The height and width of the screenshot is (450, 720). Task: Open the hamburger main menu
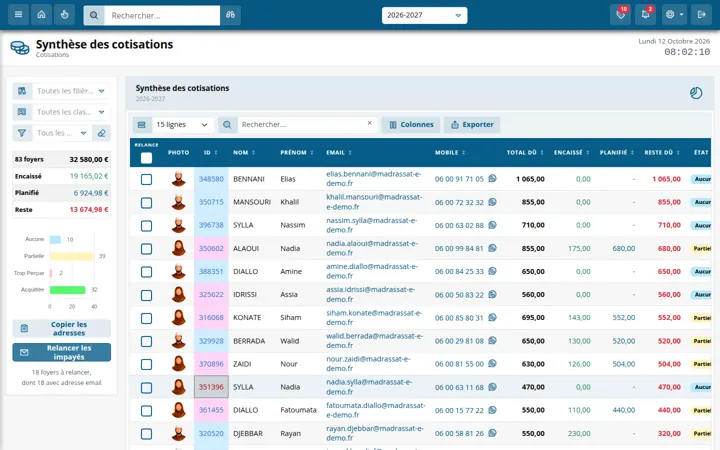click(18, 15)
